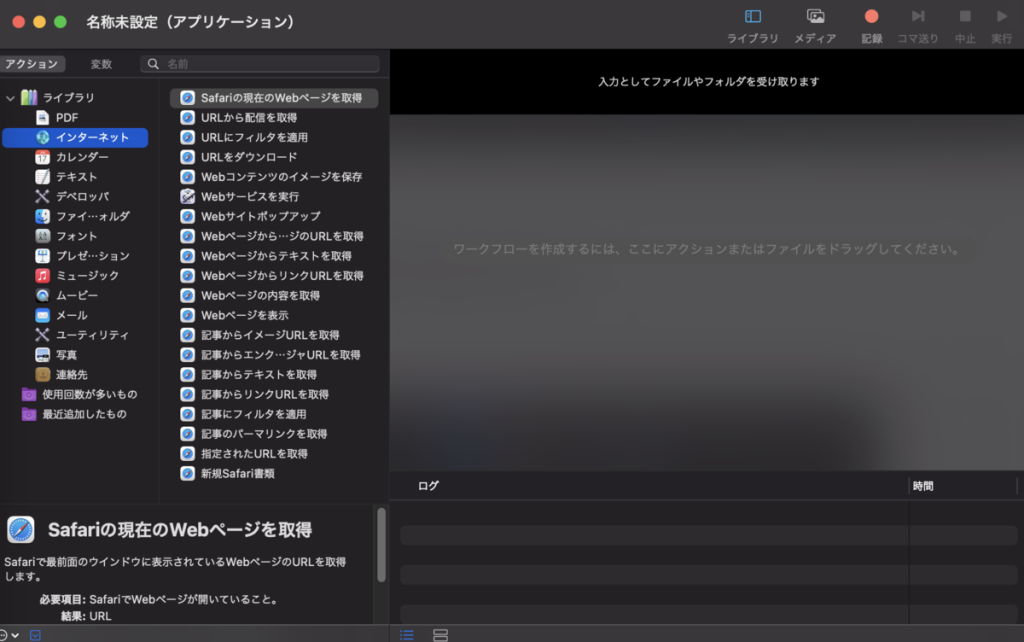Screen dimensions: 1024x642
Task: Toggle the description pane visibility button
Action: 35,635
